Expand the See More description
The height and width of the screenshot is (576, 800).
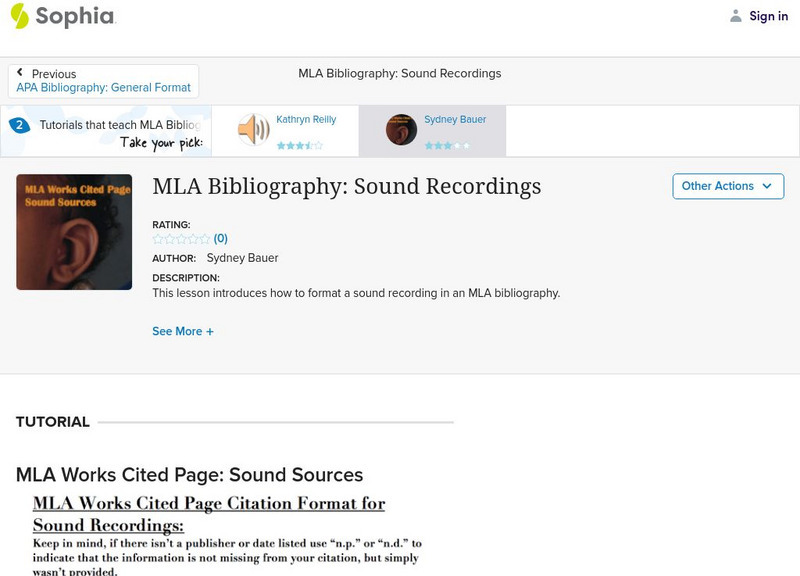[183, 331]
